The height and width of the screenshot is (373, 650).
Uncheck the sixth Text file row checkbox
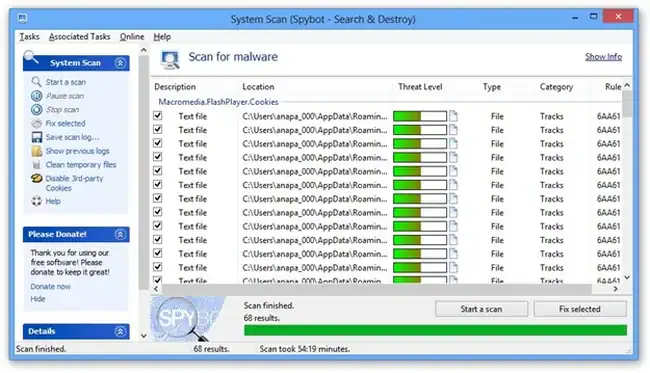[158, 184]
